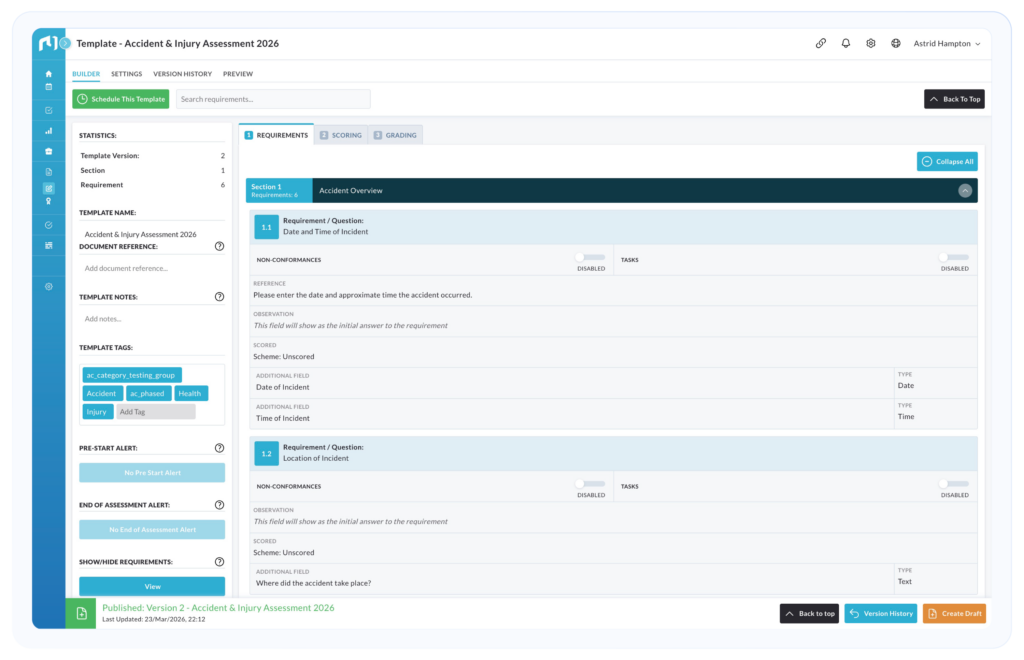Select the Grading step tab
The height and width of the screenshot is (660, 1024).
396,135
